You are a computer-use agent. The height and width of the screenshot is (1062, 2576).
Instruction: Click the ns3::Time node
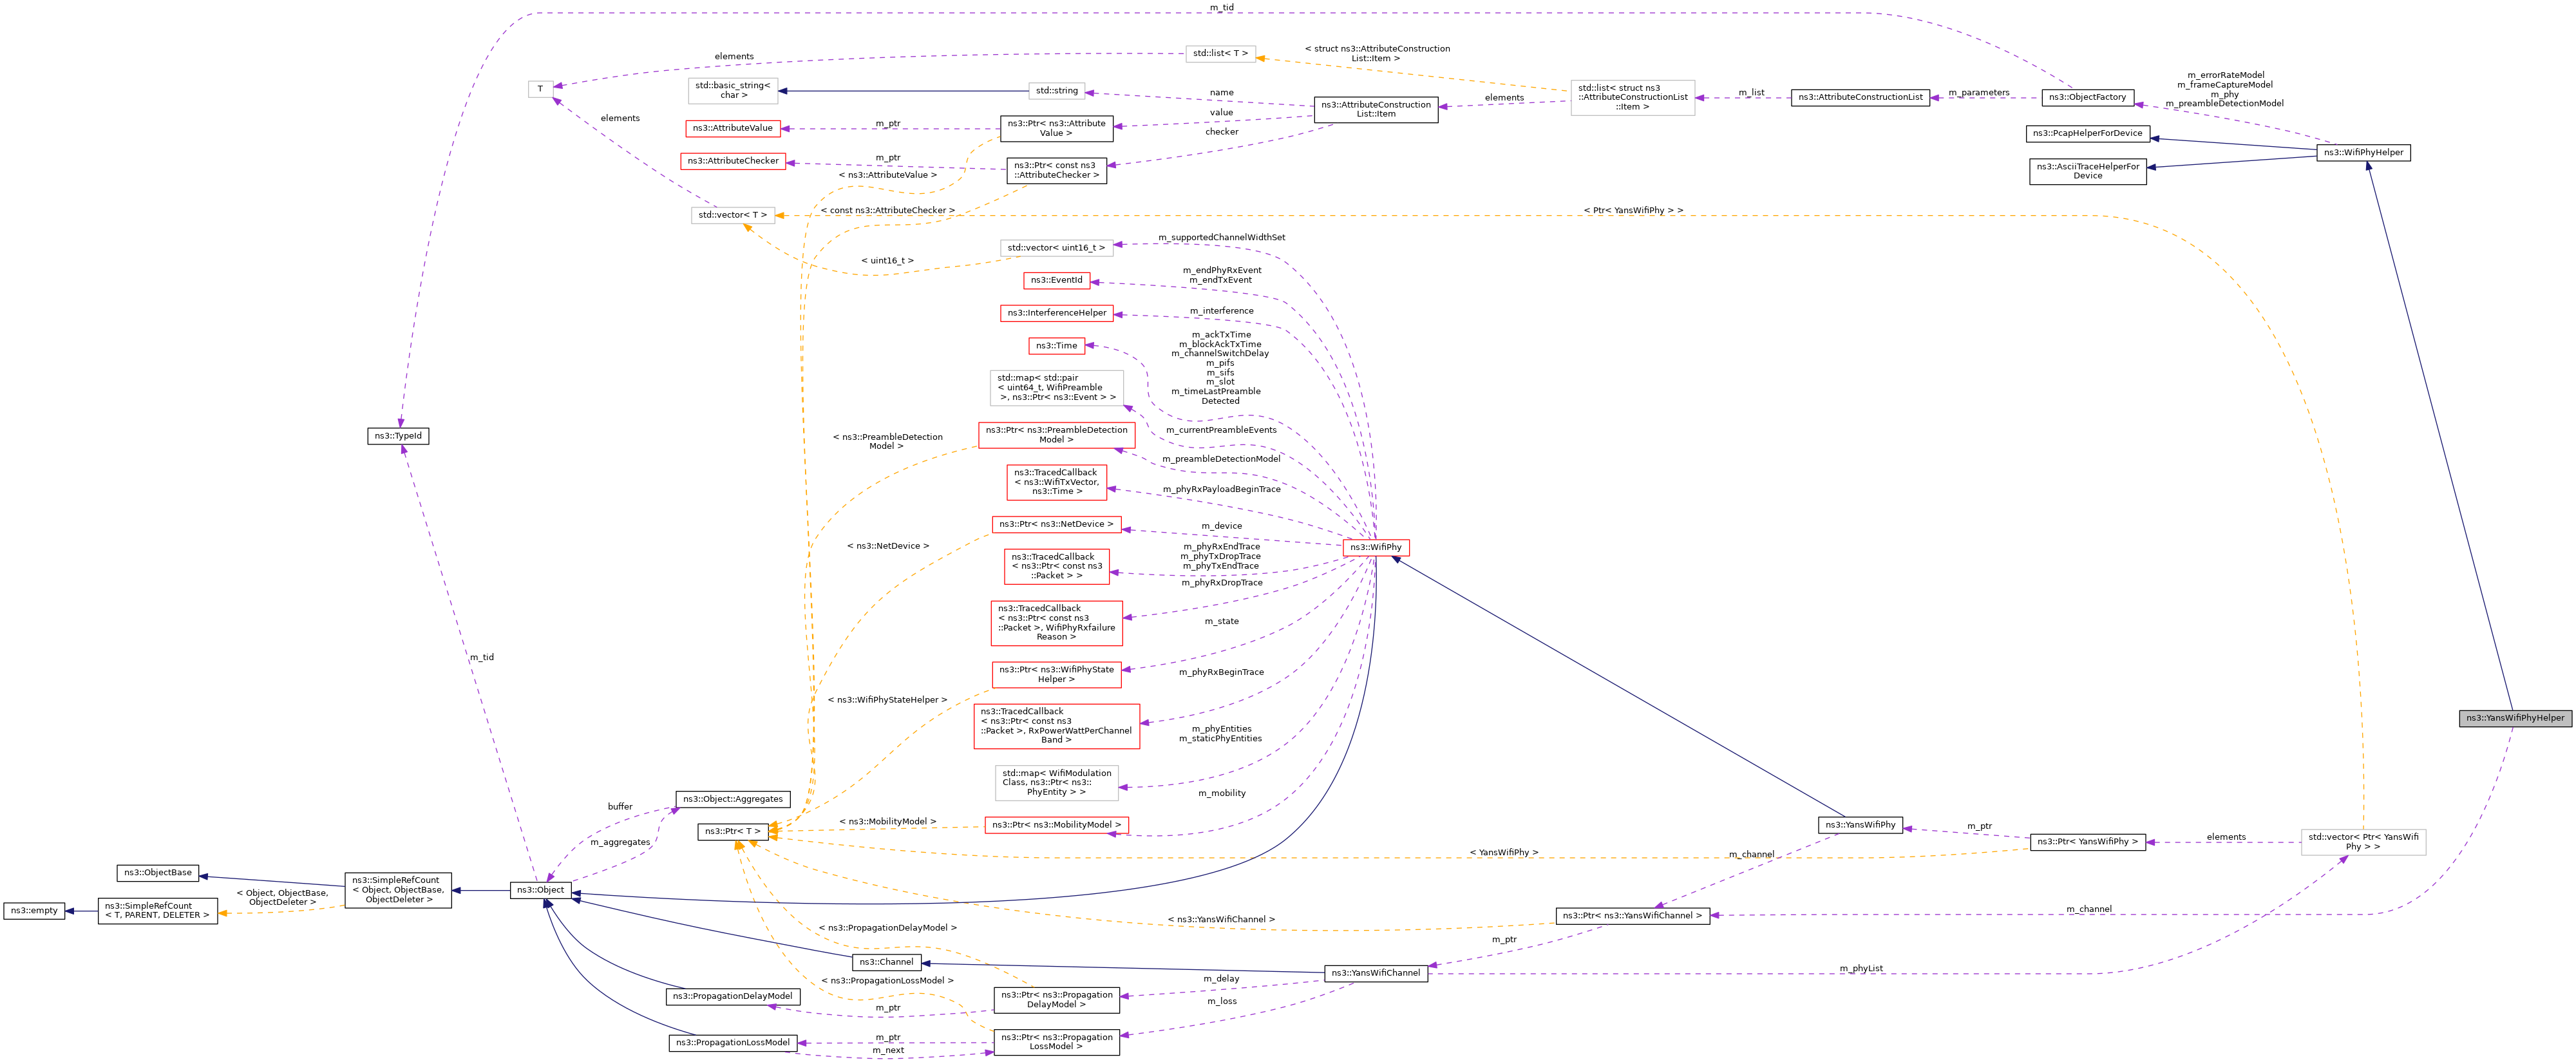1056,346
